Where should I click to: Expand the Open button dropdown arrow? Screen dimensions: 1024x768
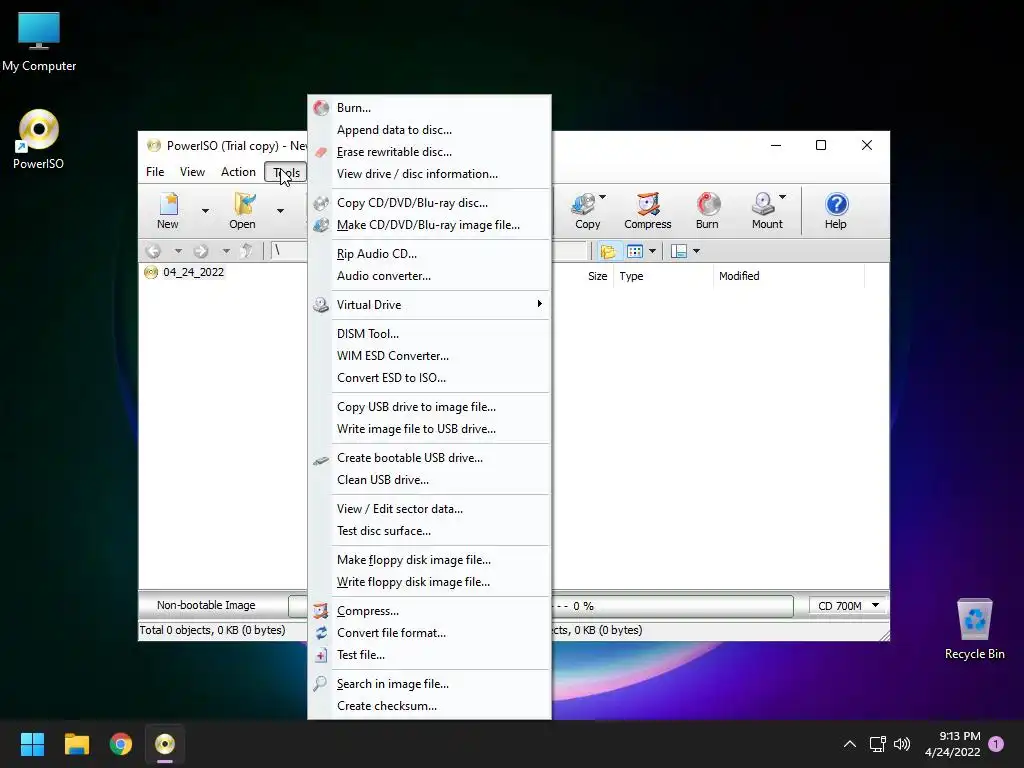280,211
